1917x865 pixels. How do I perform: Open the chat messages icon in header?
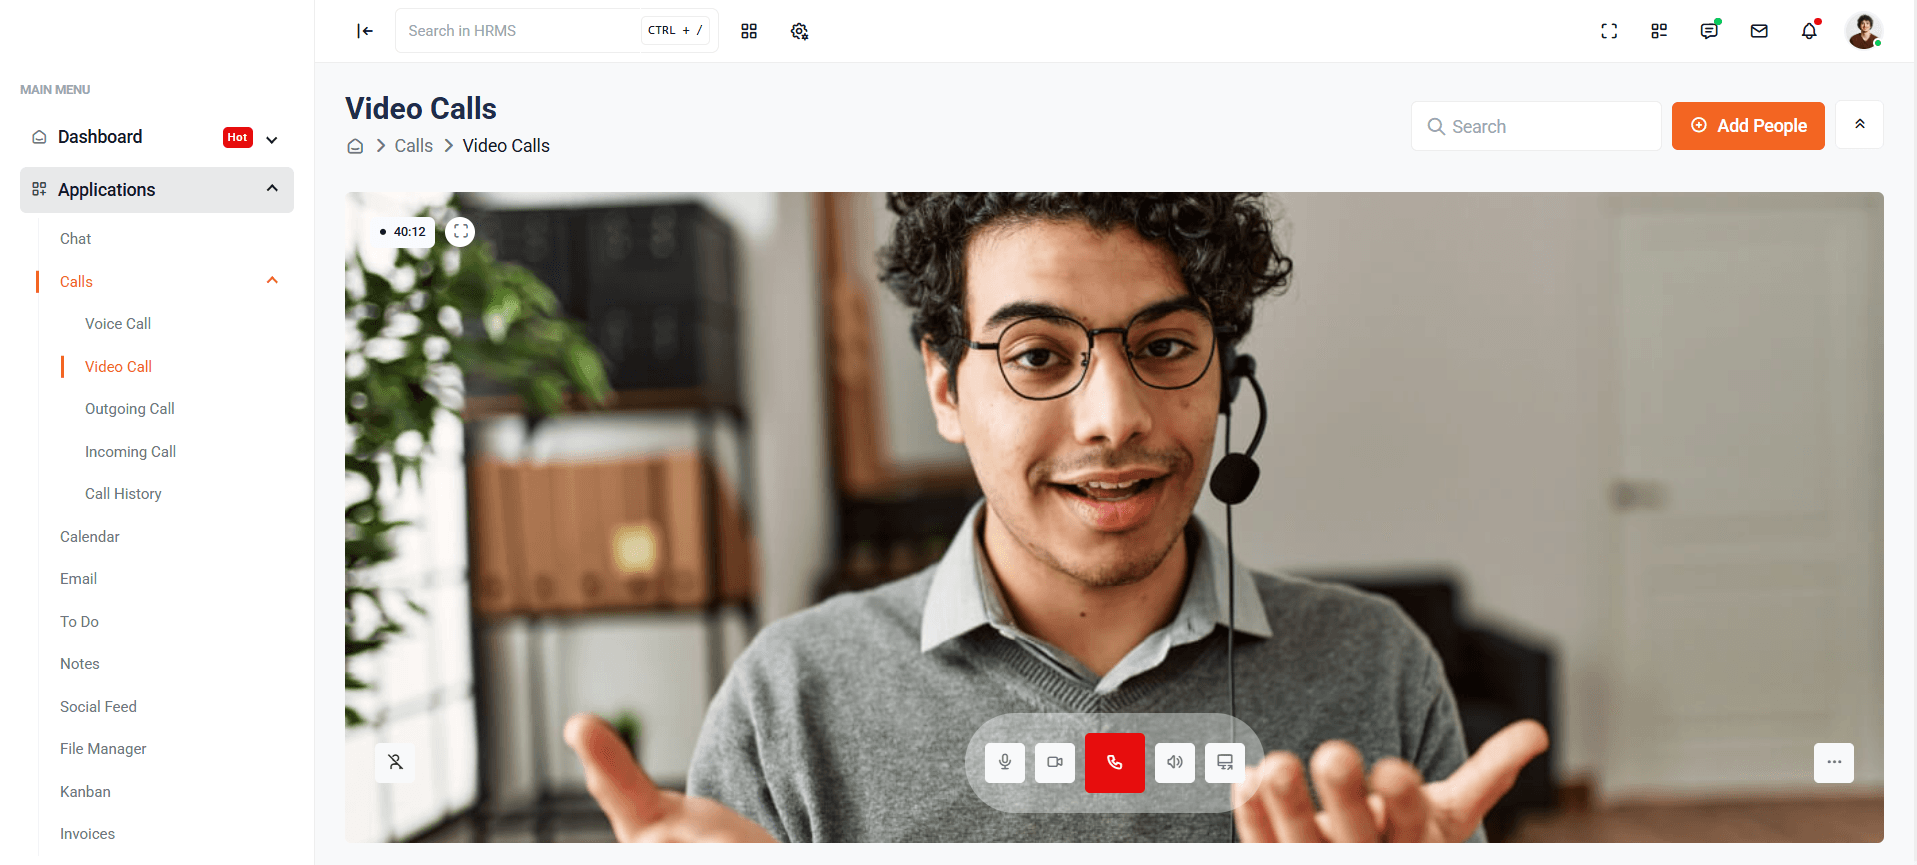click(x=1709, y=31)
